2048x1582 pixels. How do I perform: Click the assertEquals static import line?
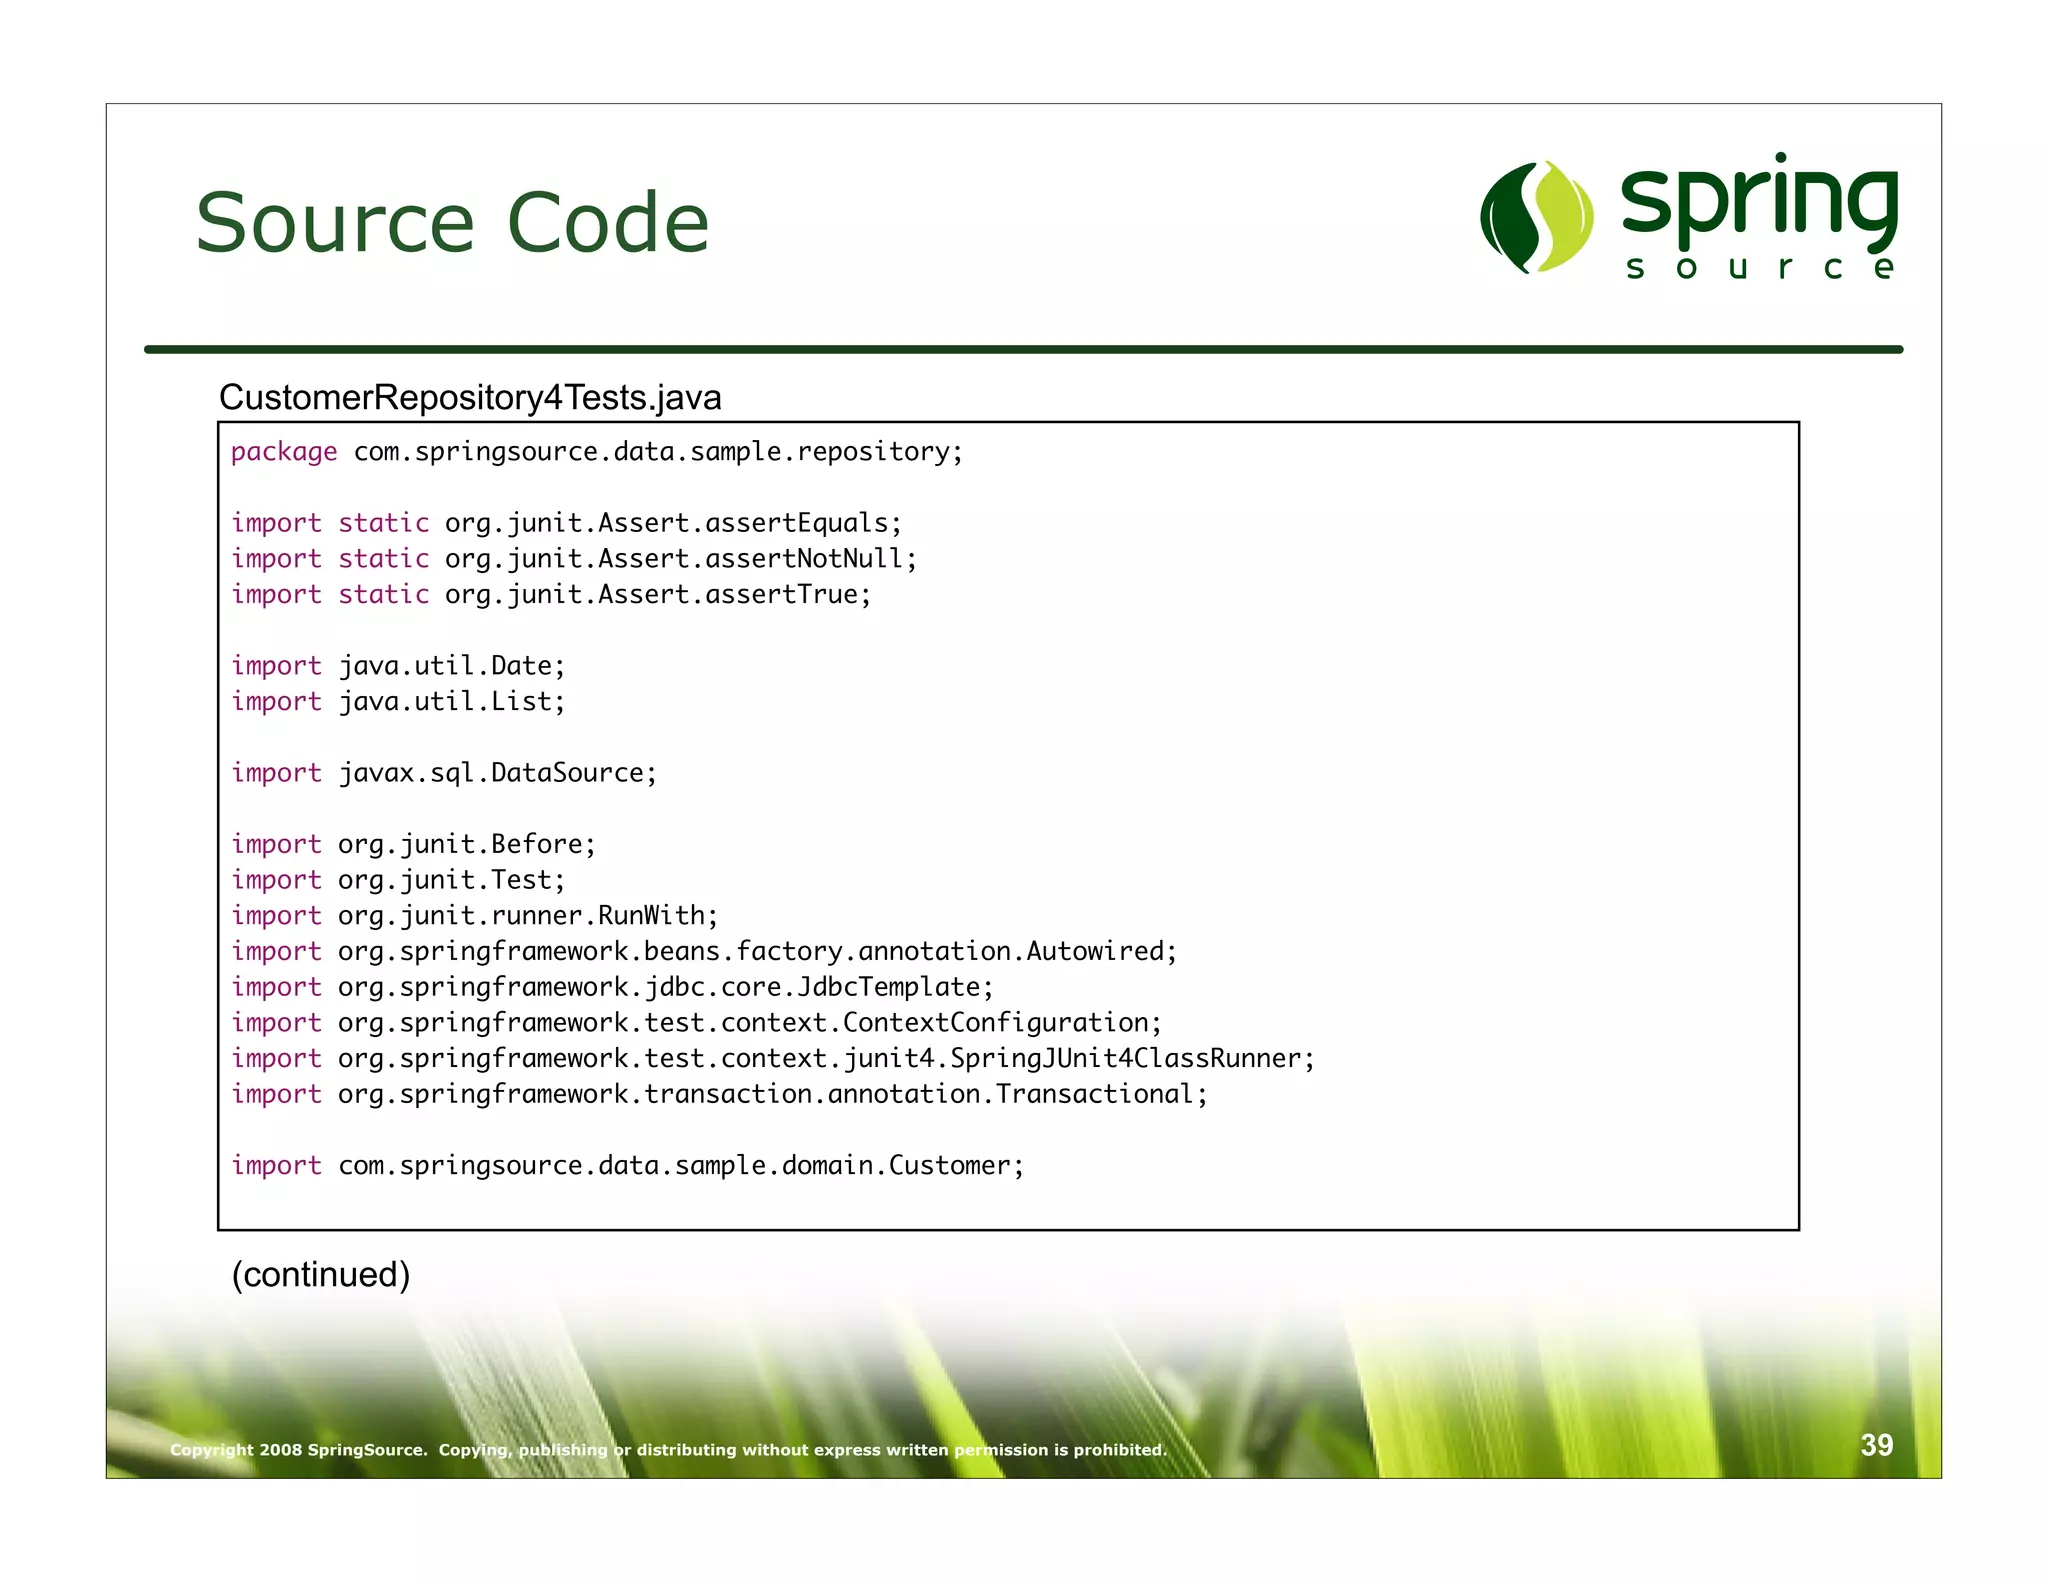(x=566, y=523)
